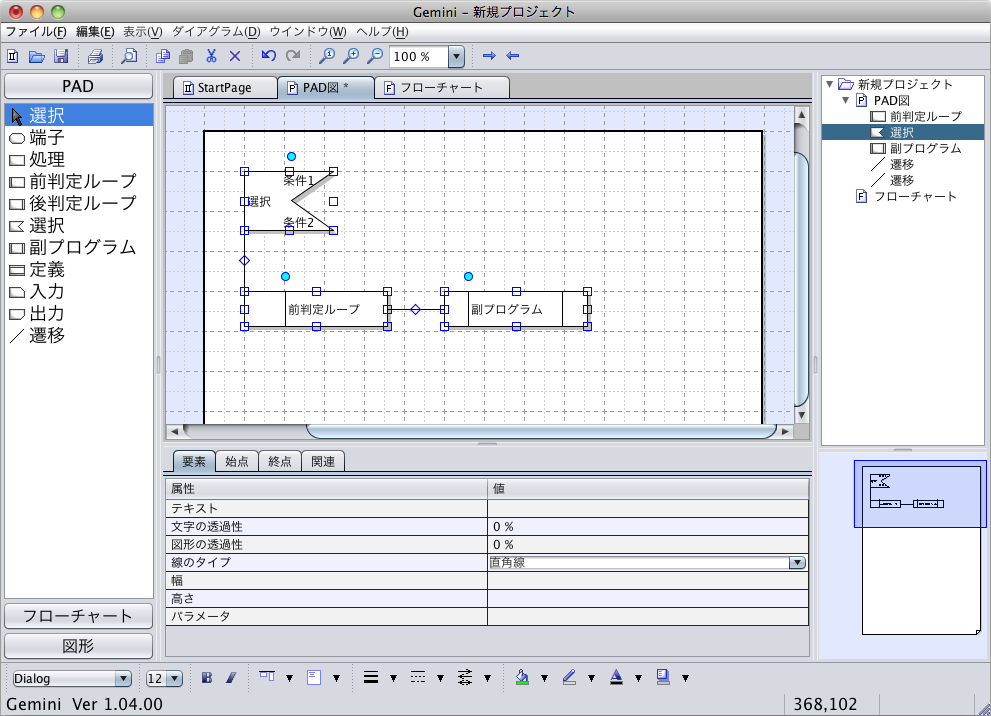Open the 編集(E) menu
Viewport: 991px width, 716px height.
coord(95,32)
